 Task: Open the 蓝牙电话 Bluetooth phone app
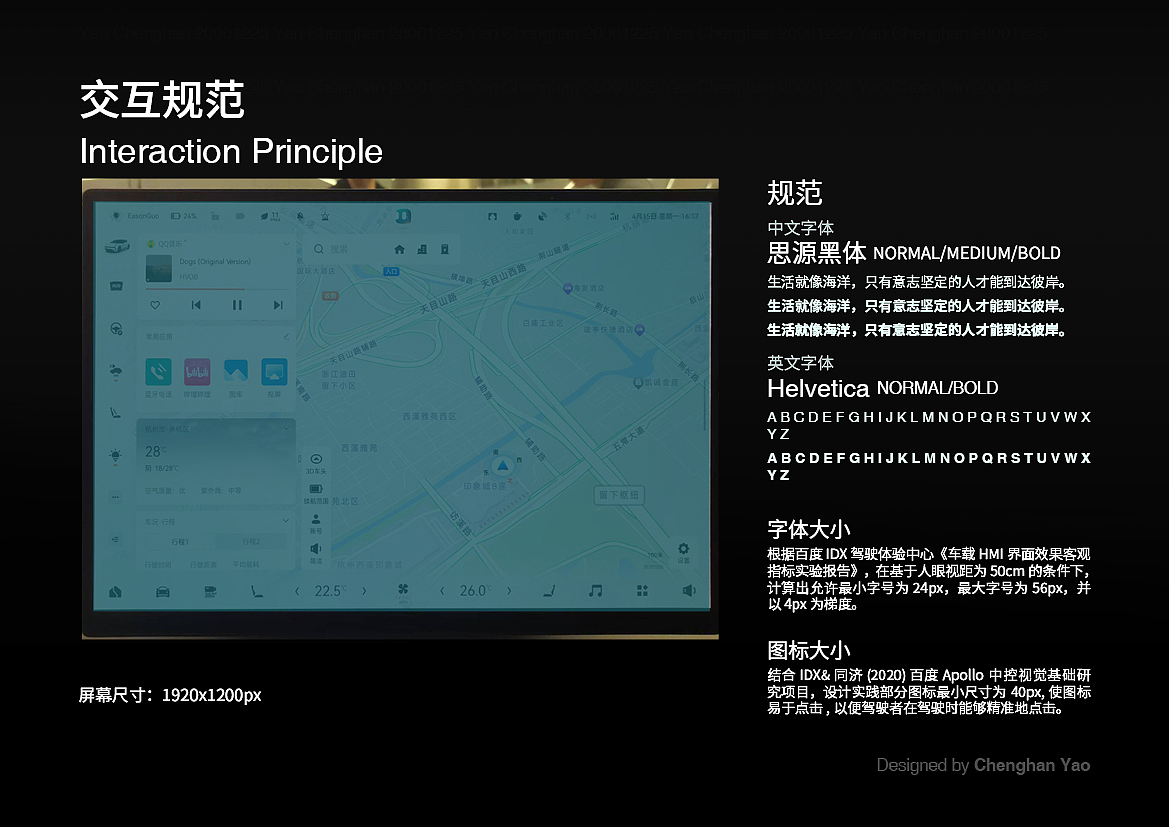(x=159, y=373)
